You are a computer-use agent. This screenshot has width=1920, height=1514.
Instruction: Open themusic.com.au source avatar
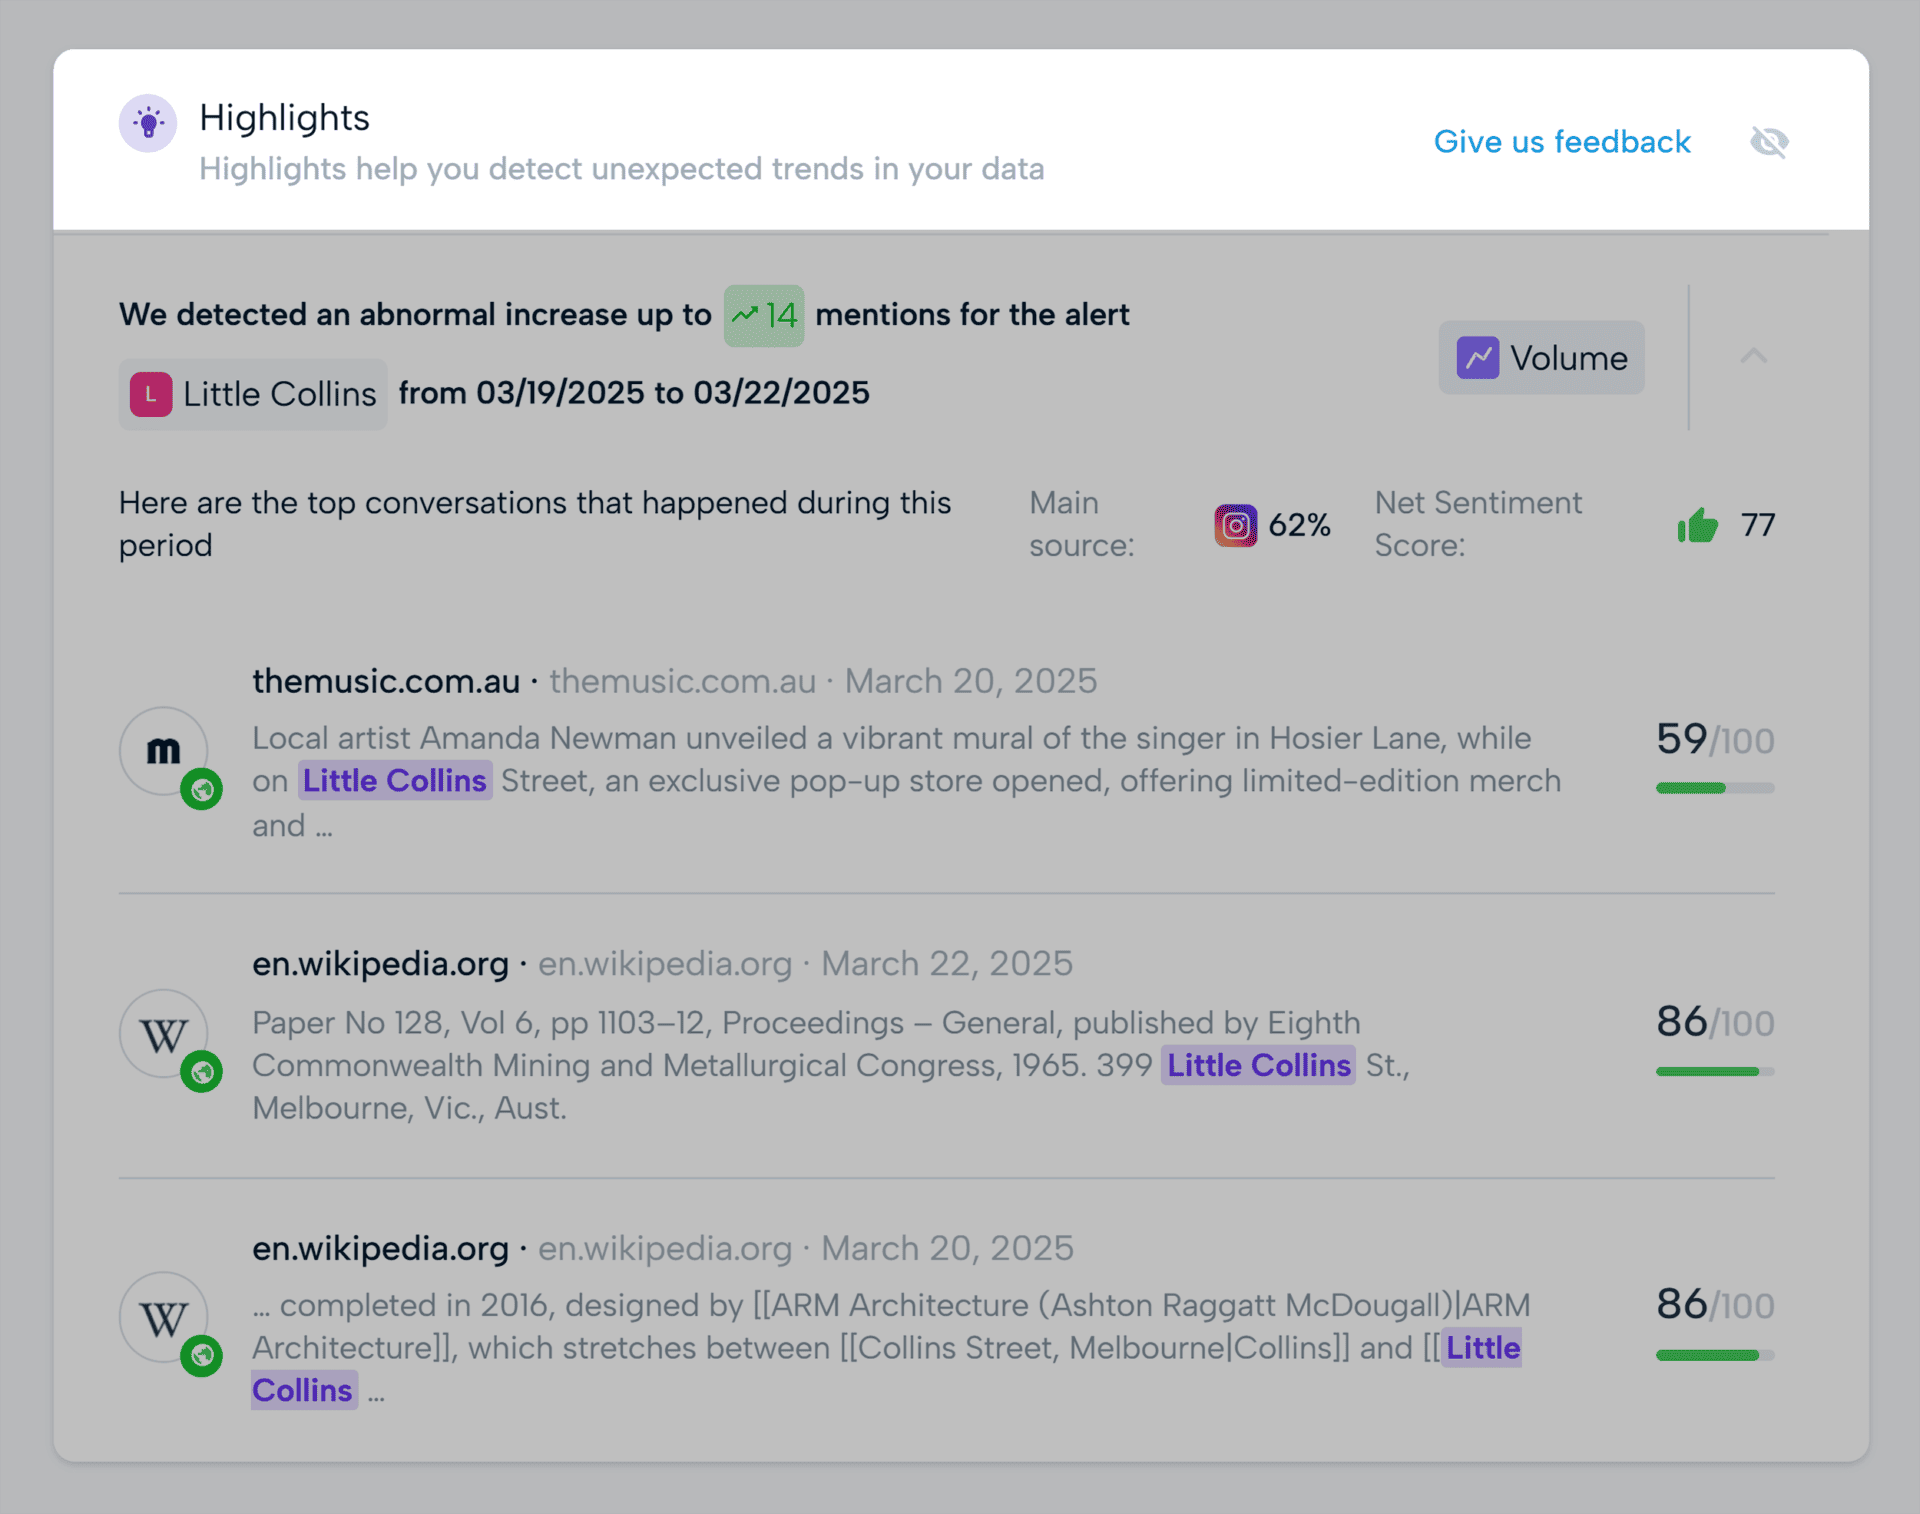pyautogui.click(x=163, y=750)
